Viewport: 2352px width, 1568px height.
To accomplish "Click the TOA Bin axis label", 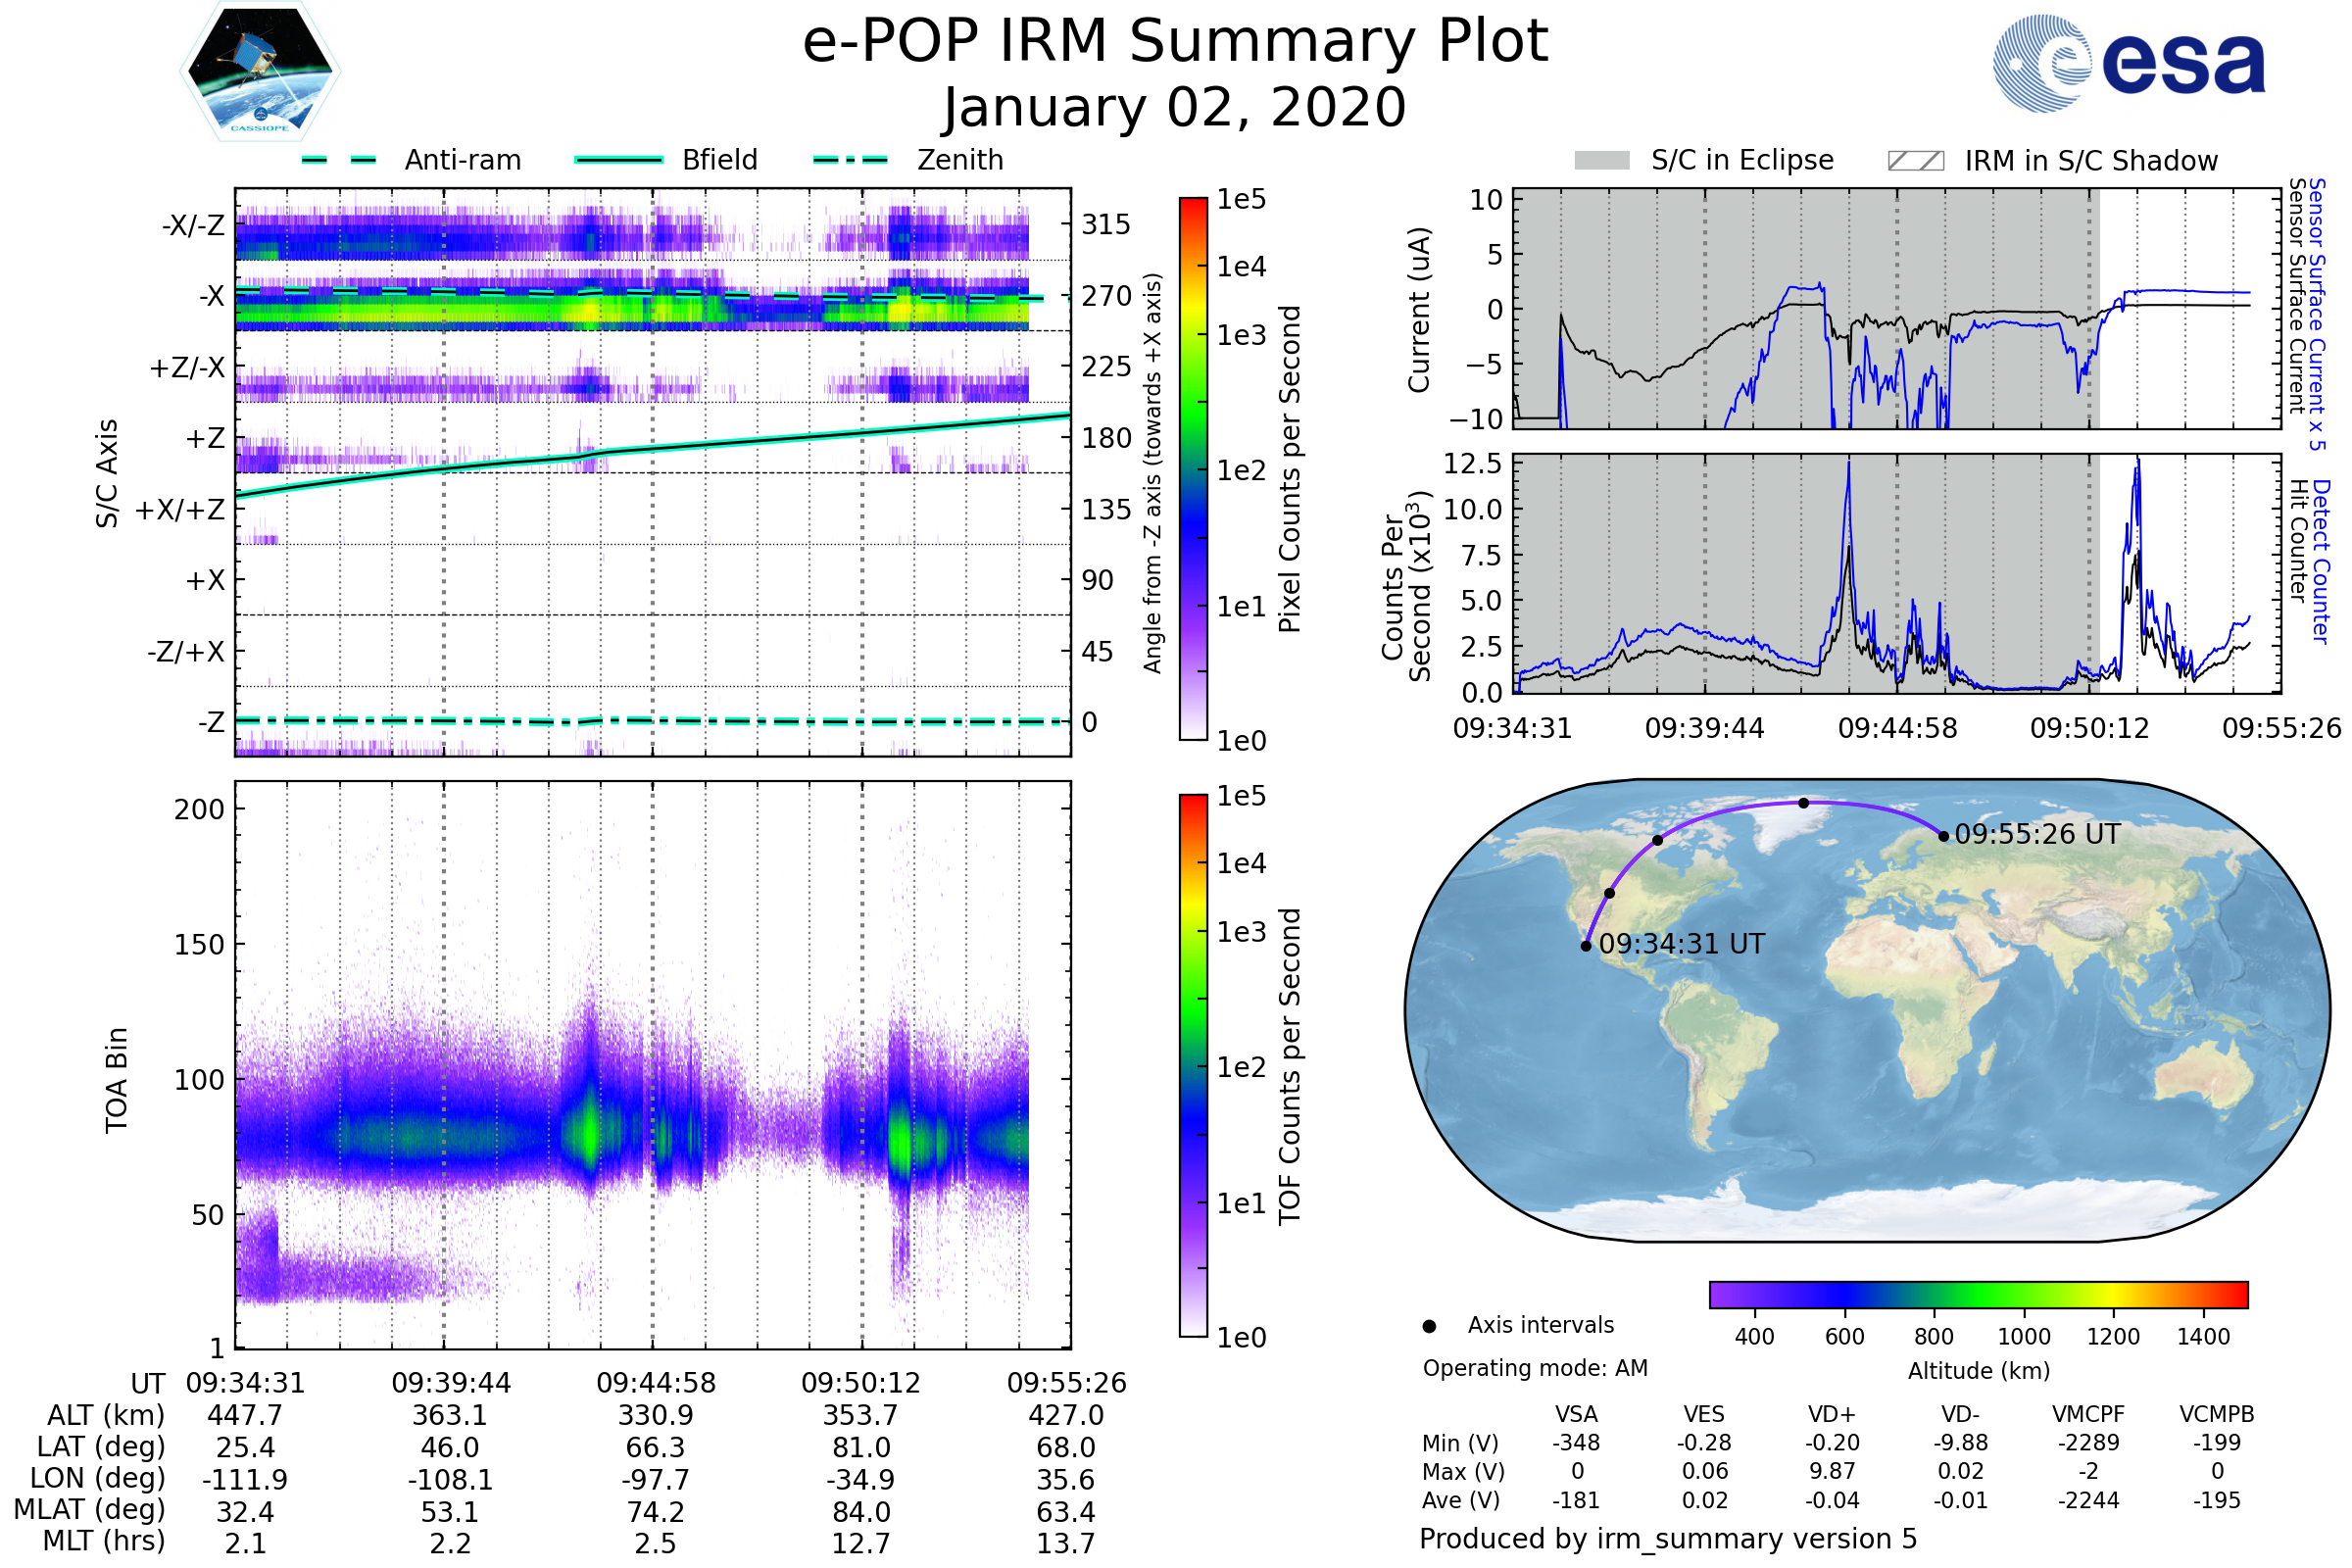I will point(116,1079).
